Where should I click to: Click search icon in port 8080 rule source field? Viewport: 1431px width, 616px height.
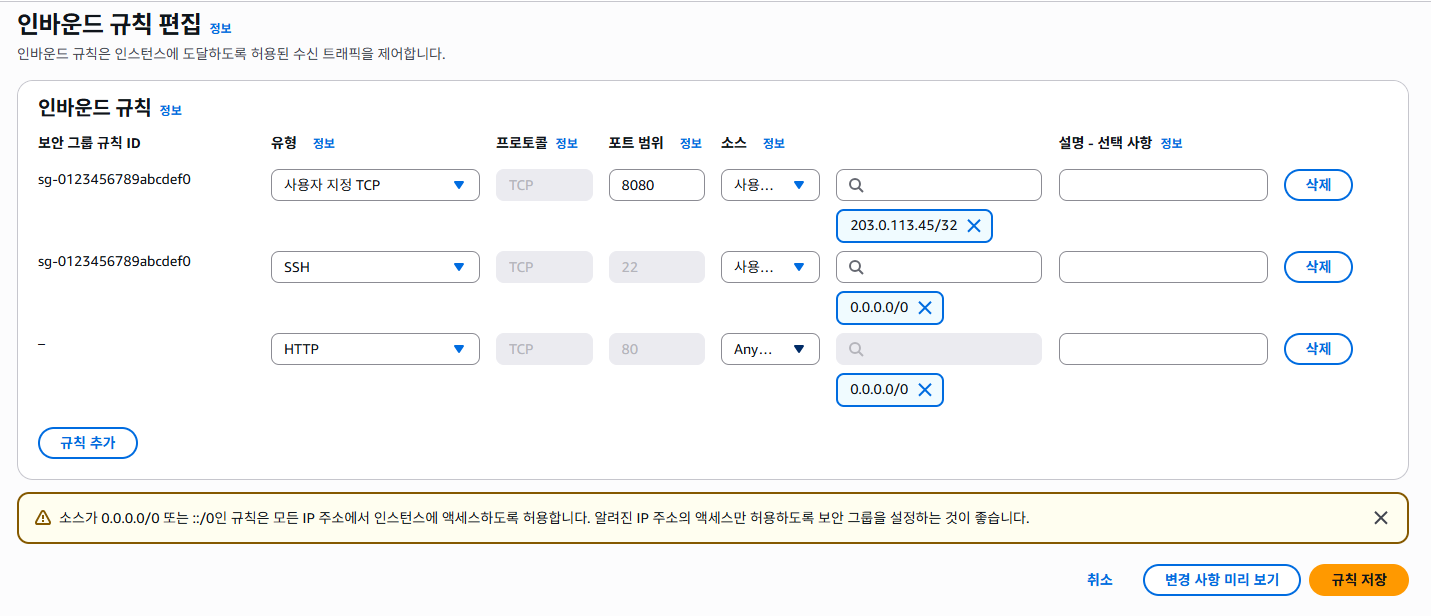pos(857,185)
